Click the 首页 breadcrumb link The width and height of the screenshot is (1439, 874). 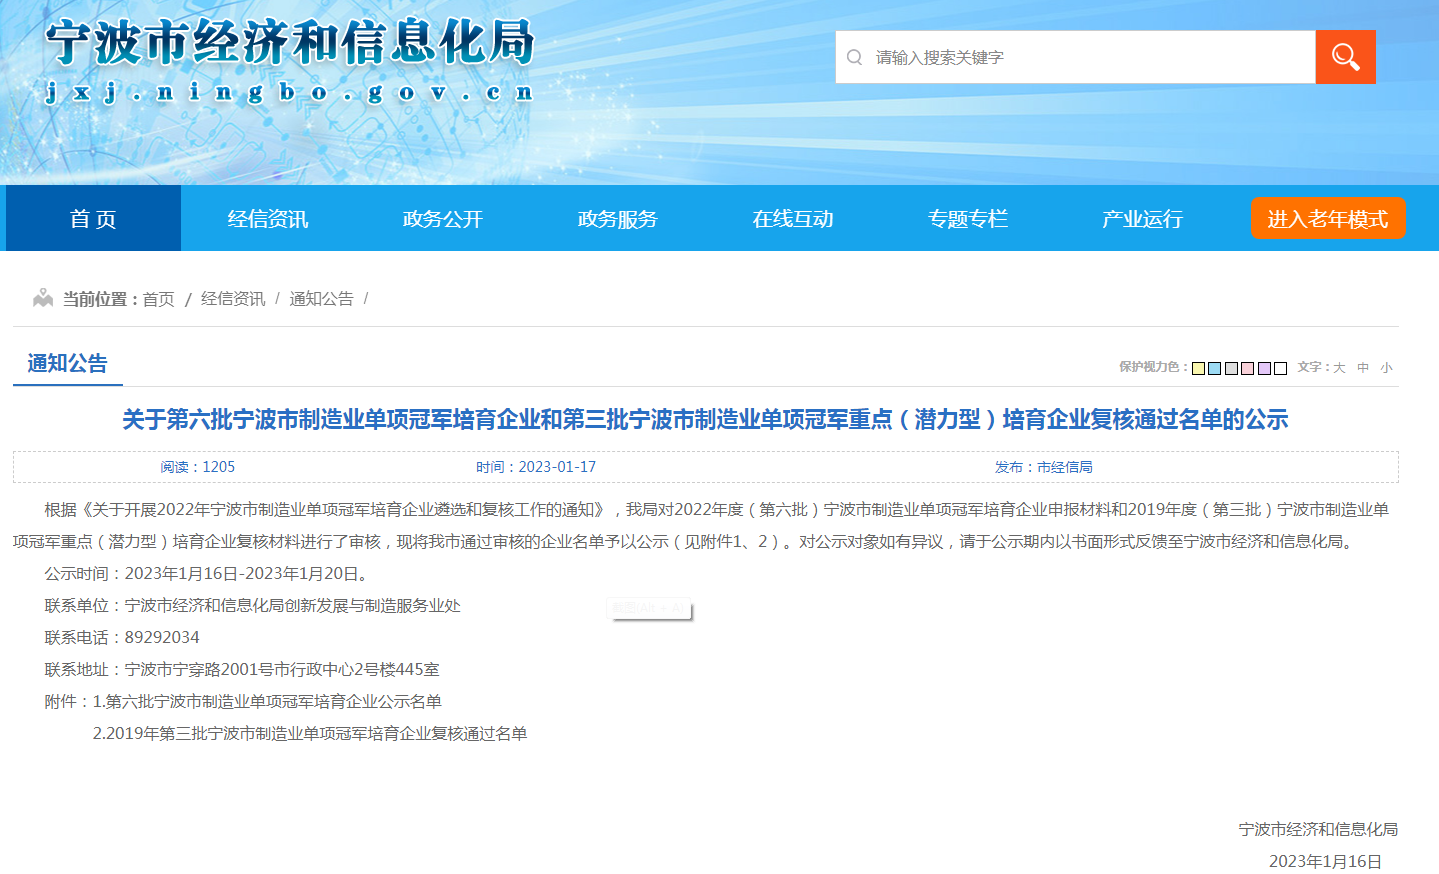pyautogui.click(x=157, y=297)
